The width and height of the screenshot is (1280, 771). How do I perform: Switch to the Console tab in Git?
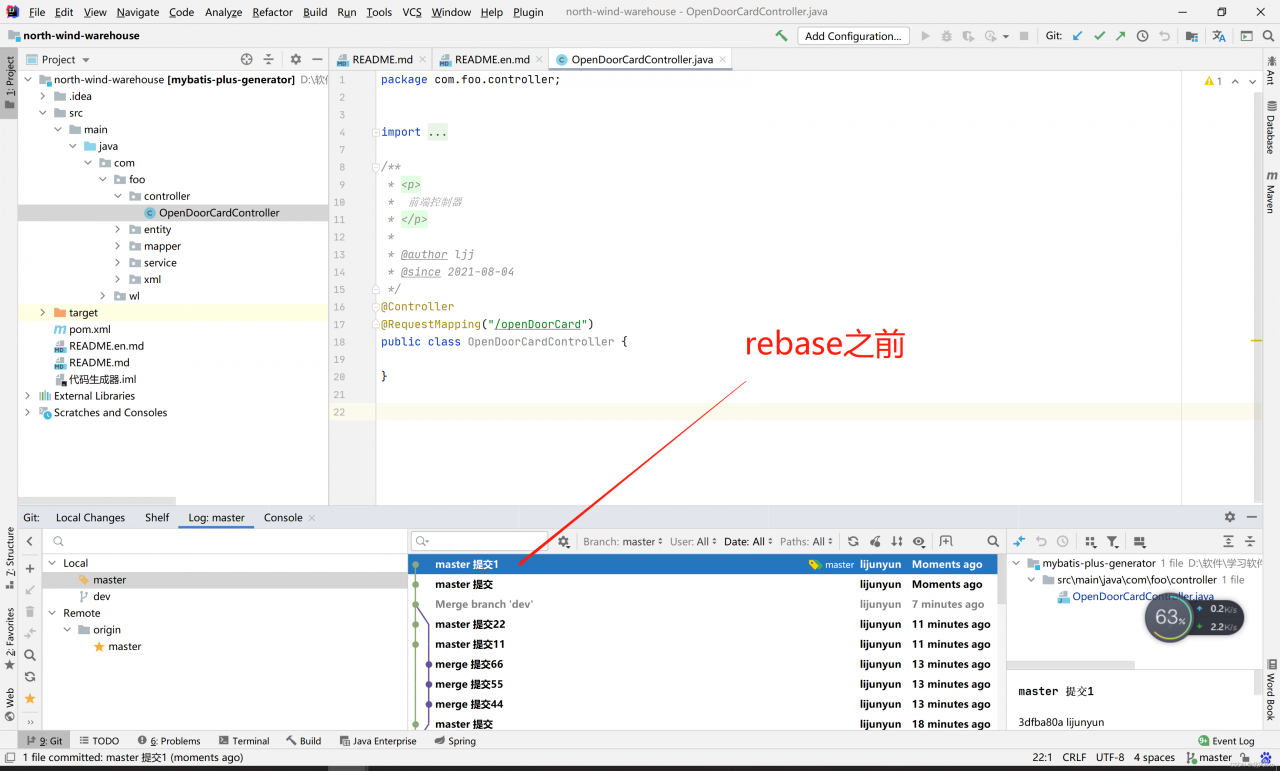(283, 517)
